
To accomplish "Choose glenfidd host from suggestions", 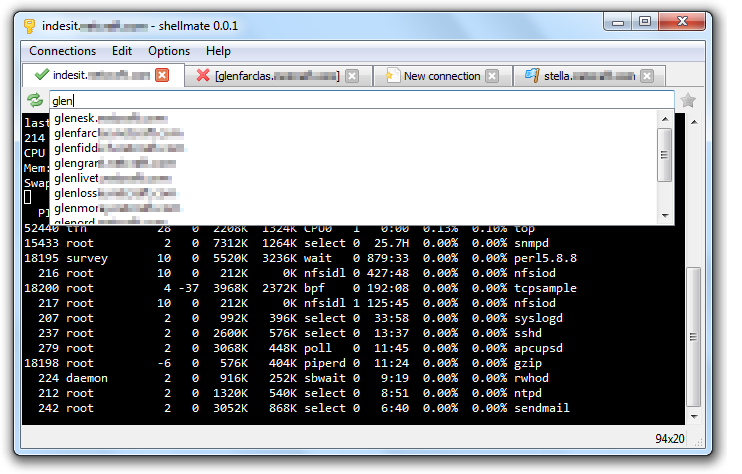I will (354, 149).
